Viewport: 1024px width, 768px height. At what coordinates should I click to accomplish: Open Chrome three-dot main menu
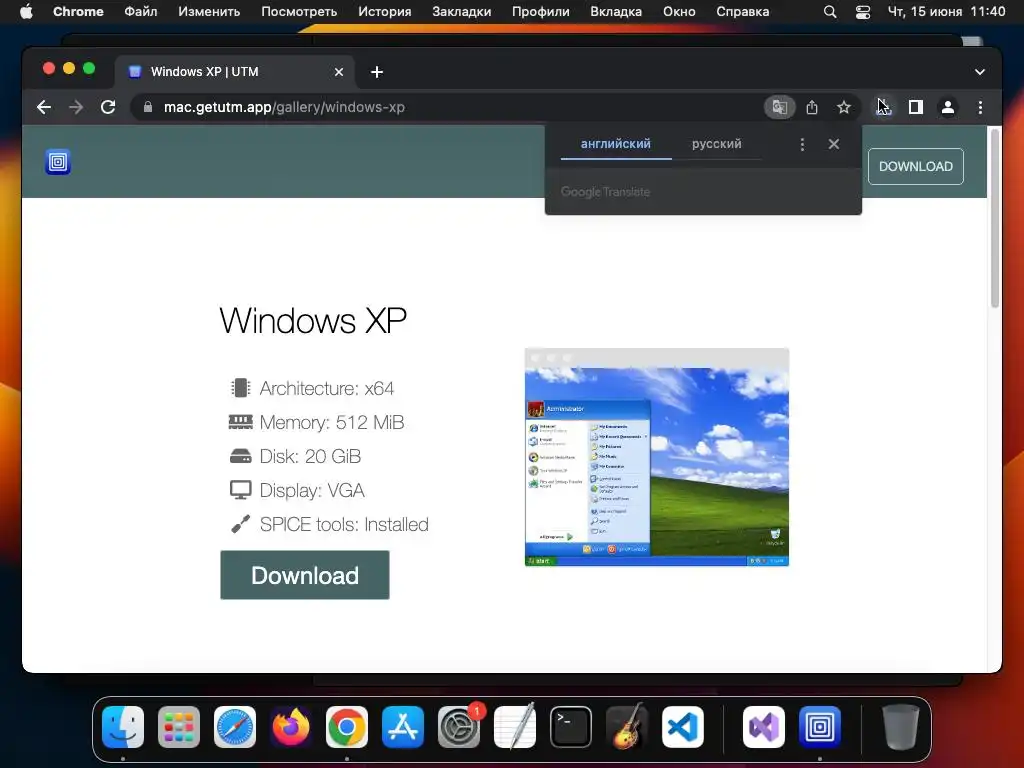pos(980,107)
